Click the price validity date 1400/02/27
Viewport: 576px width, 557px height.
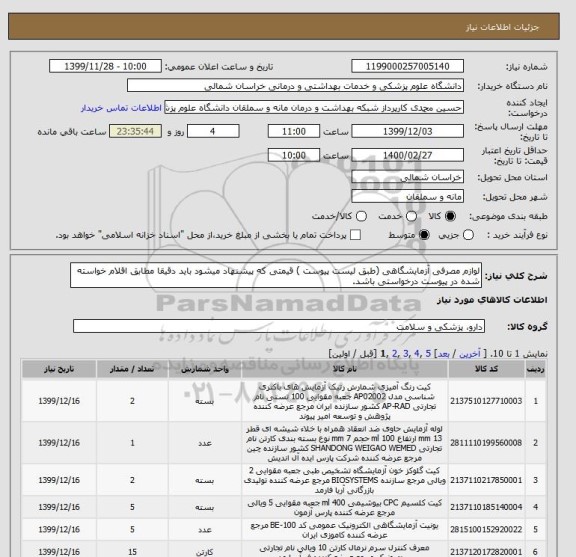tap(407, 155)
